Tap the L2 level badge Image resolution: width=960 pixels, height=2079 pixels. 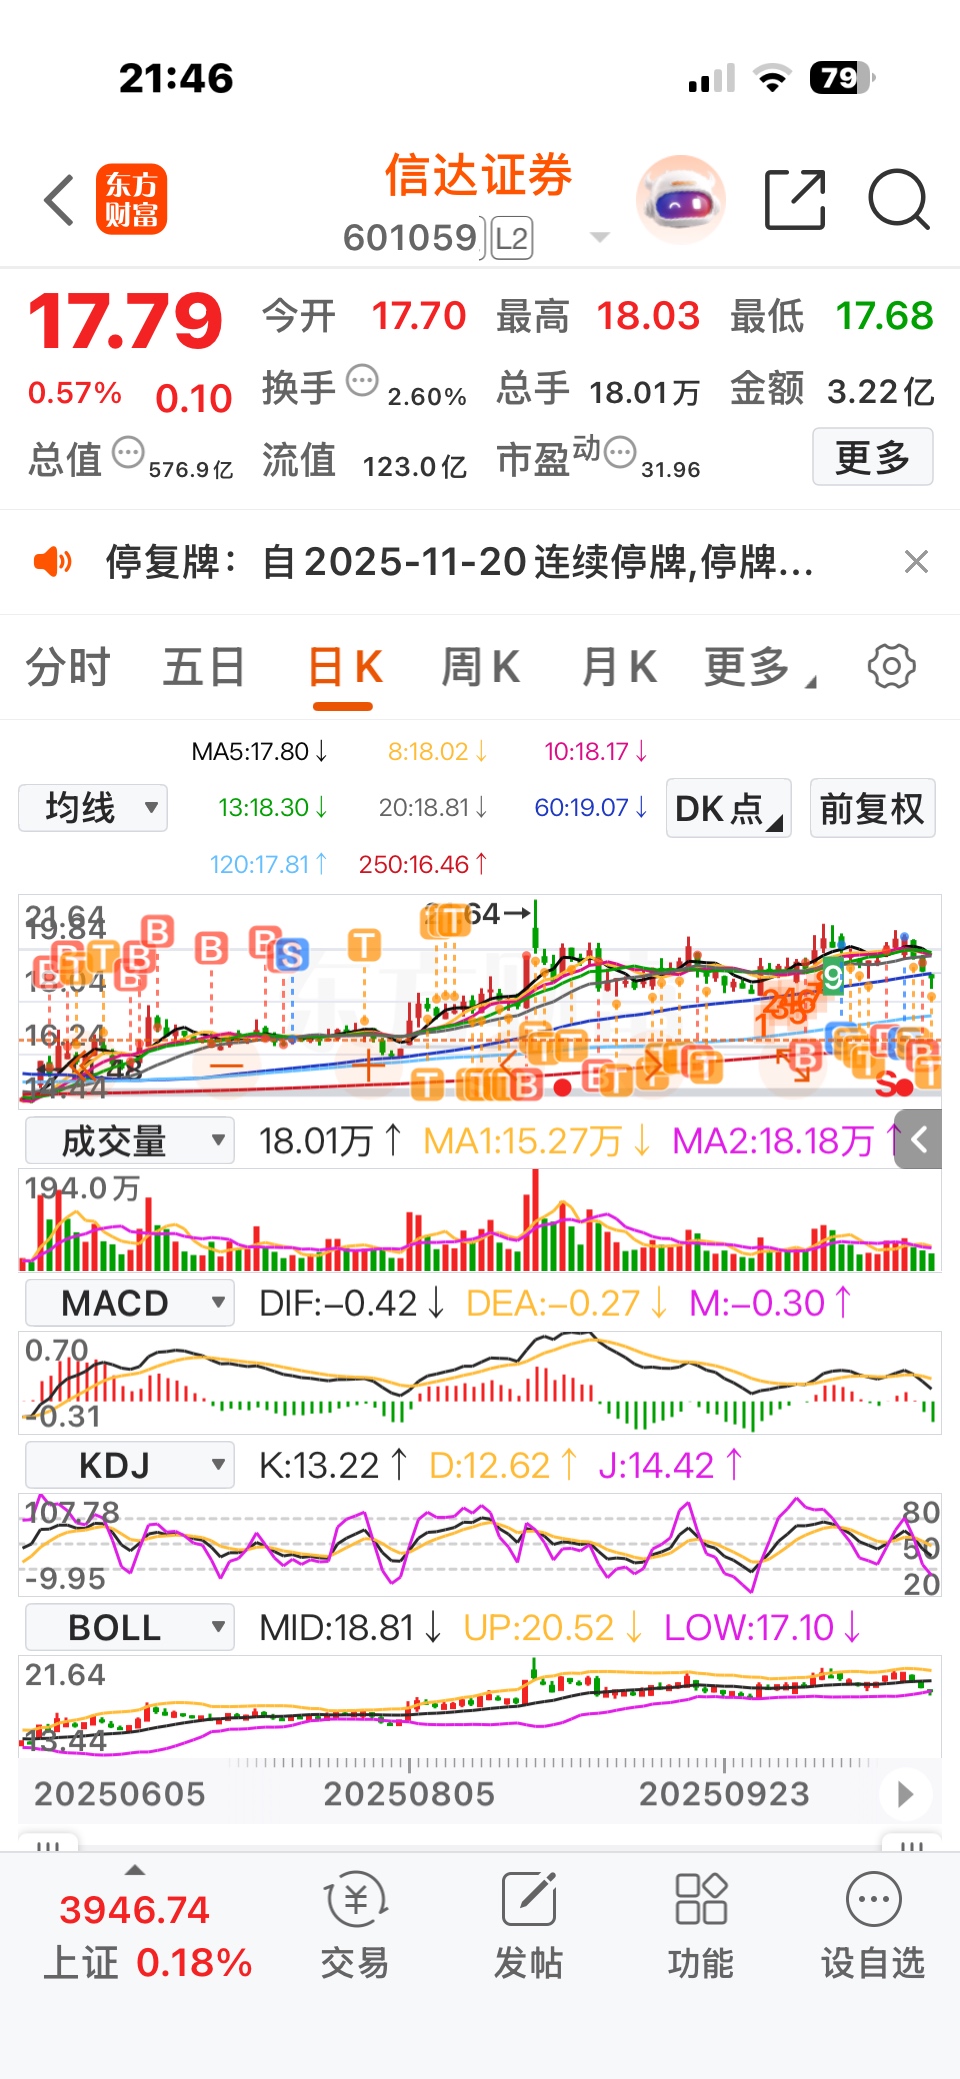(x=511, y=238)
